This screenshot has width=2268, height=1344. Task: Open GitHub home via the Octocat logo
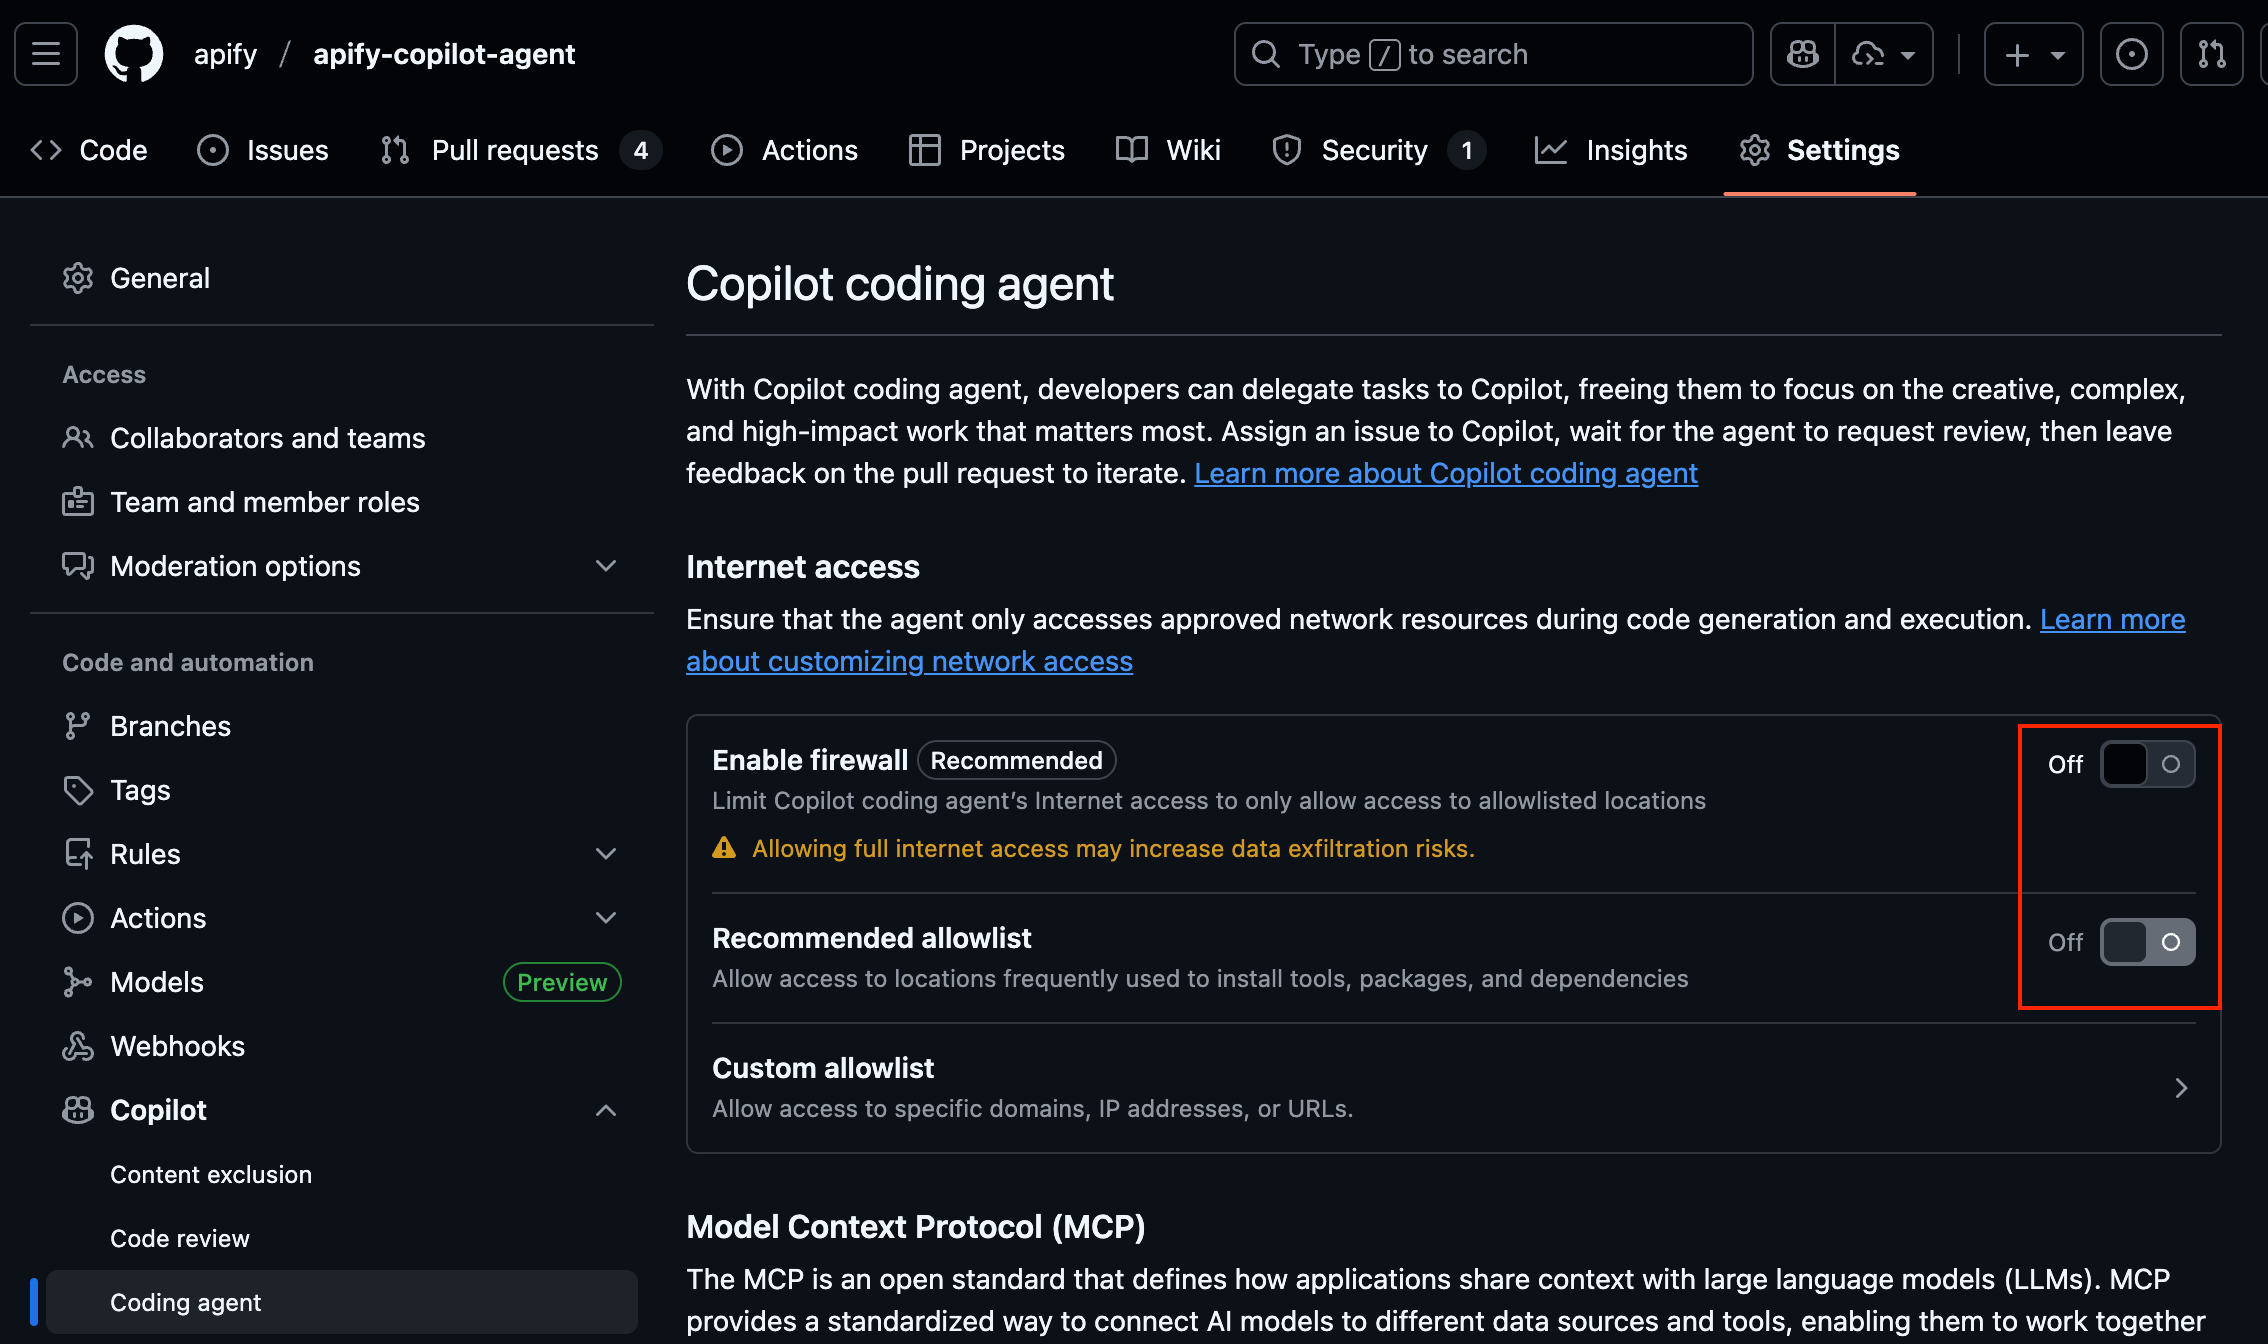coord(133,53)
